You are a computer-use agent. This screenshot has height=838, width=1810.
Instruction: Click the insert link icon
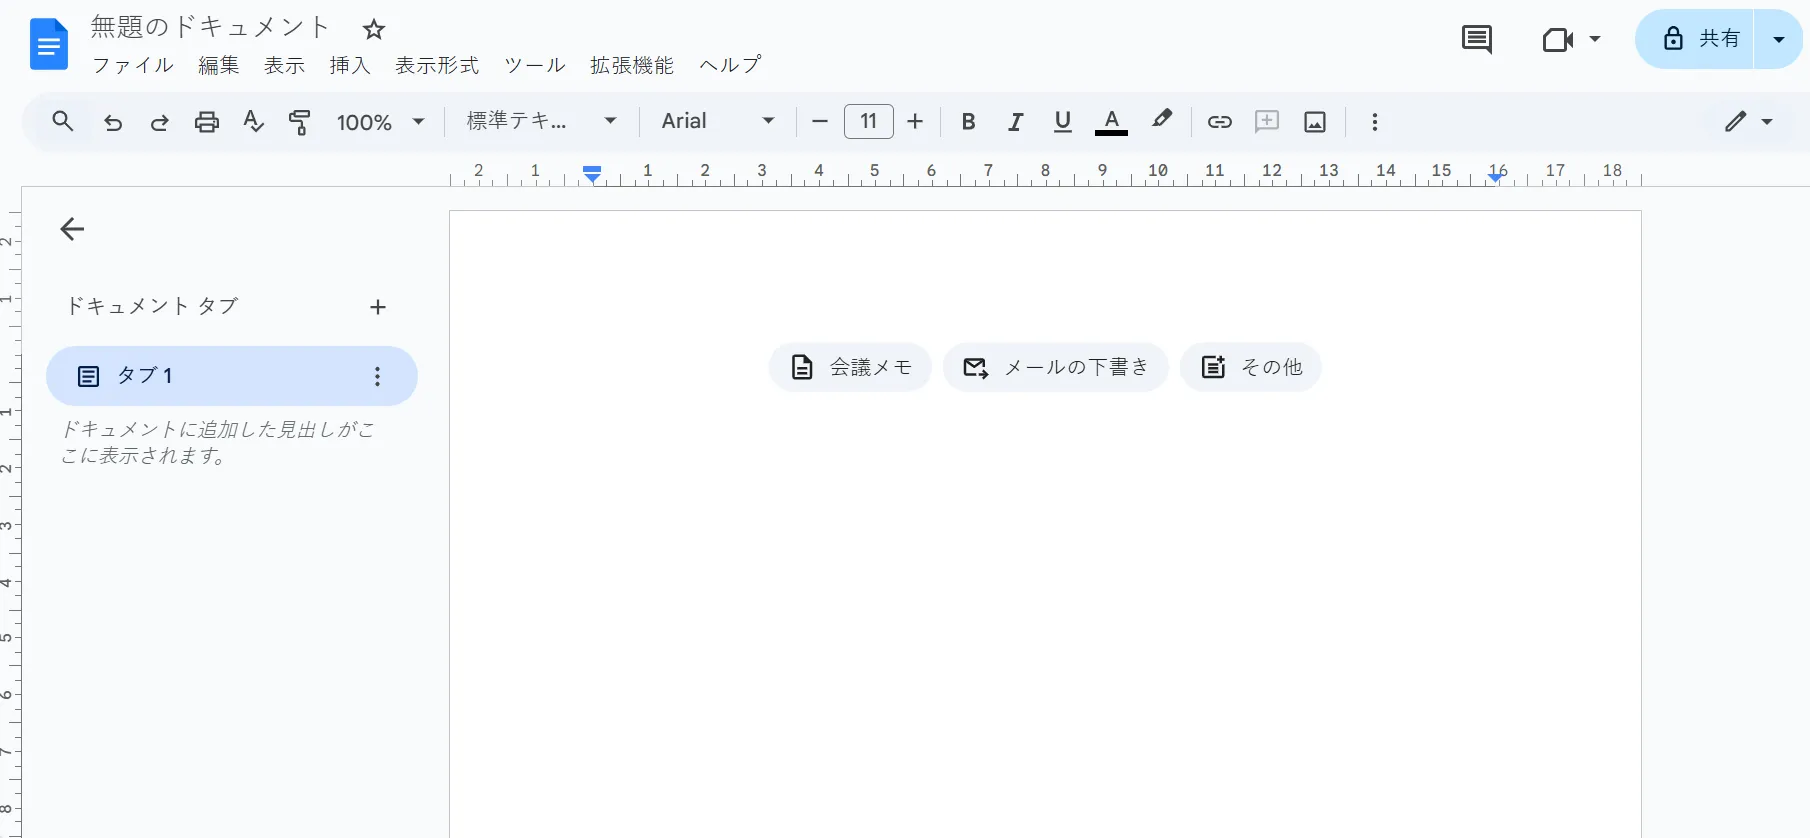click(x=1219, y=122)
